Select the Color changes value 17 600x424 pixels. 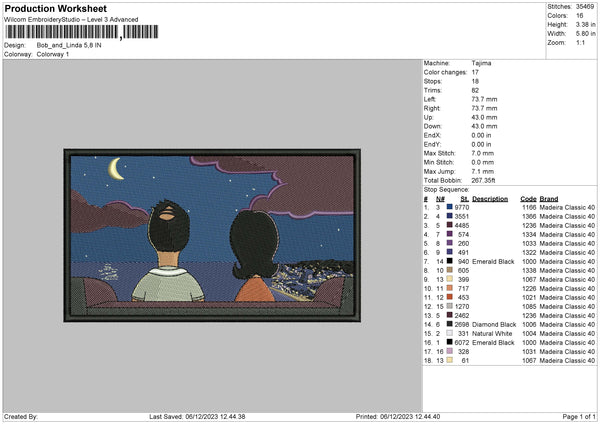coord(475,72)
